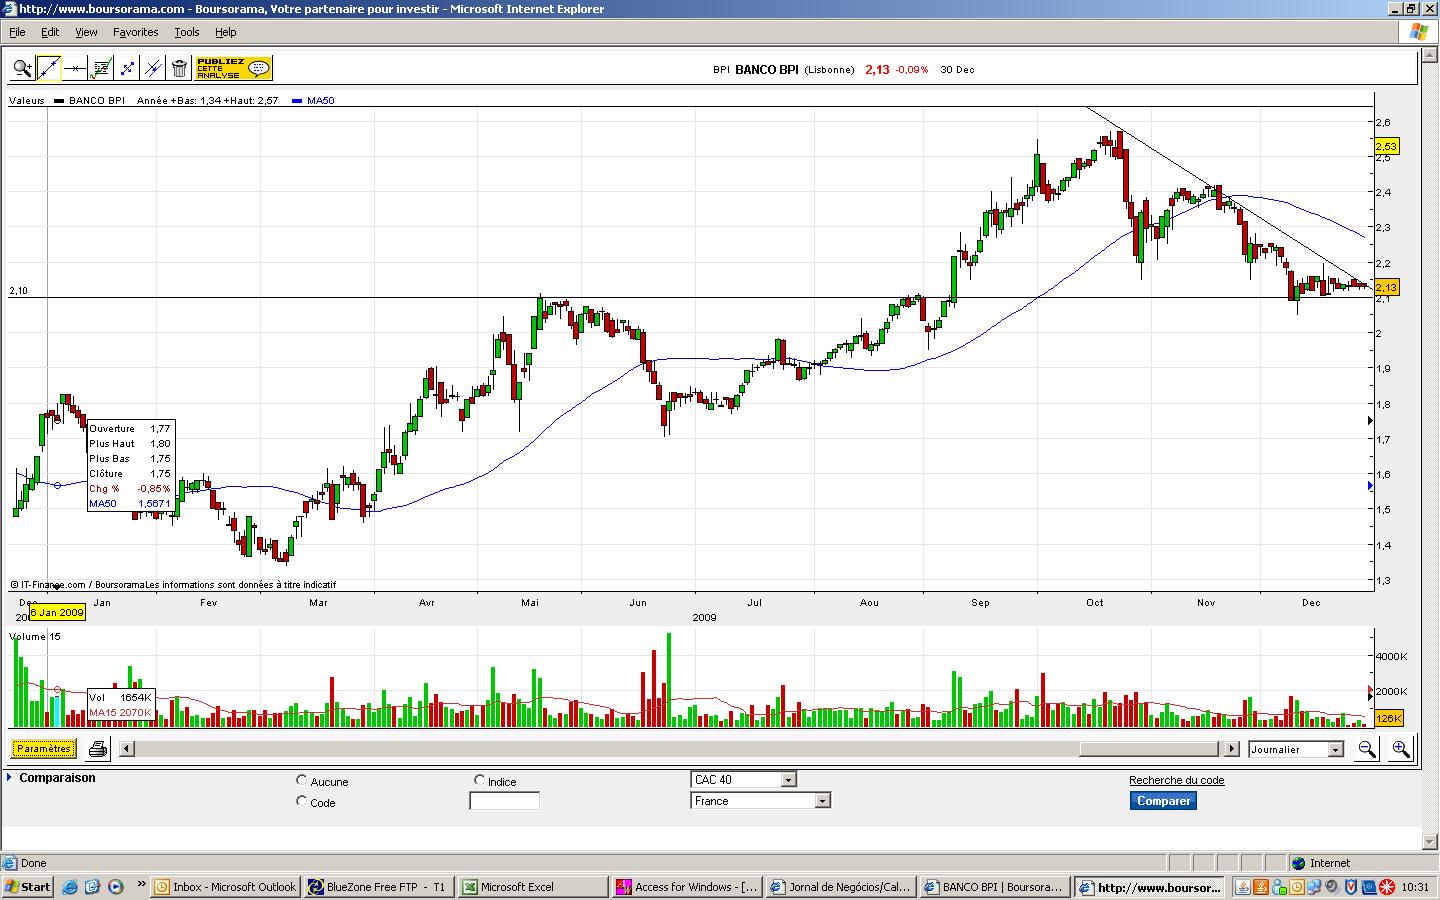Select the trend line drawing tool
The image size is (1440, 900).
(x=48, y=69)
